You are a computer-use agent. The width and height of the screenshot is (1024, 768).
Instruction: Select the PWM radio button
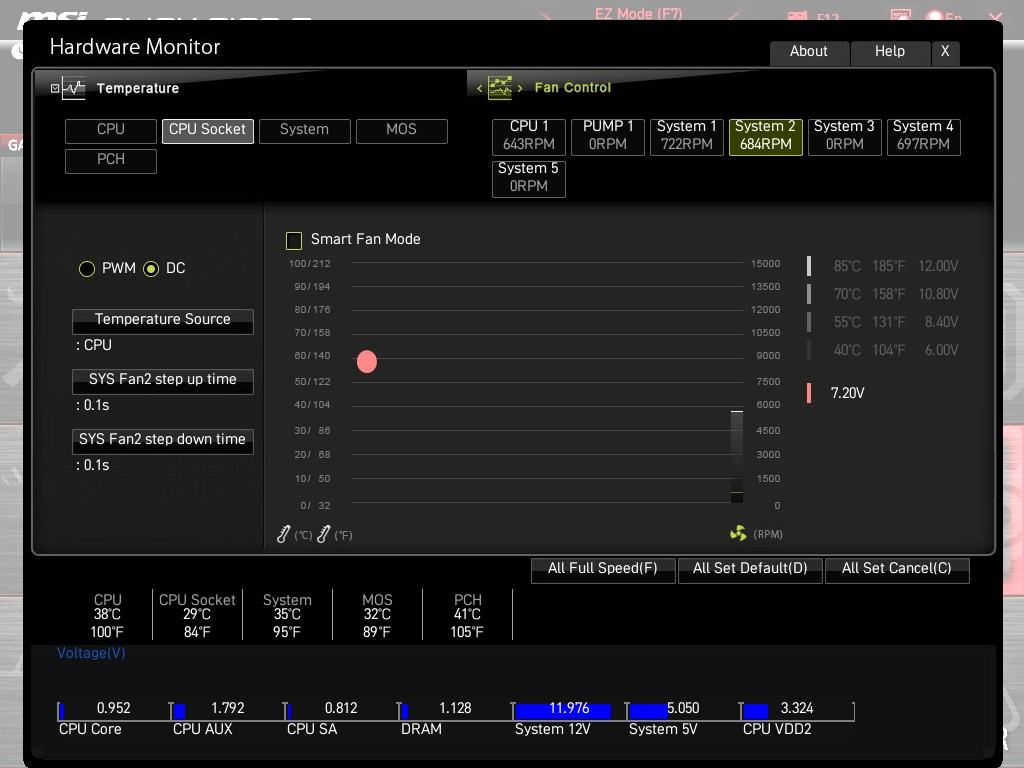87,269
